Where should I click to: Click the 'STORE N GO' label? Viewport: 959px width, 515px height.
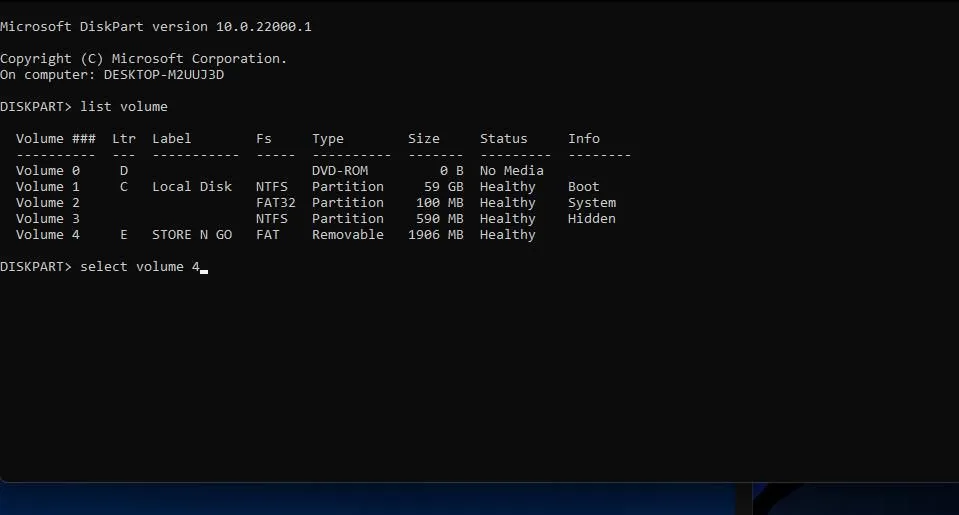[x=192, y=234]
